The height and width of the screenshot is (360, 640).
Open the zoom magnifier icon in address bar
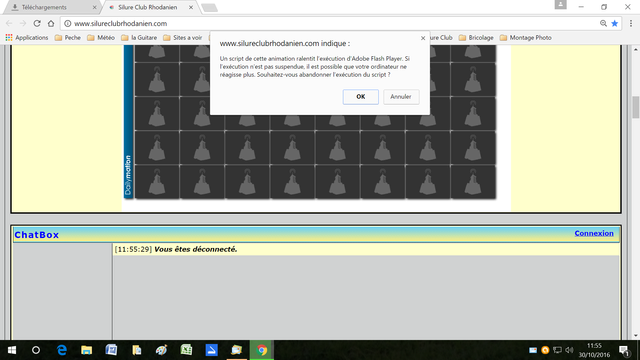603,23
